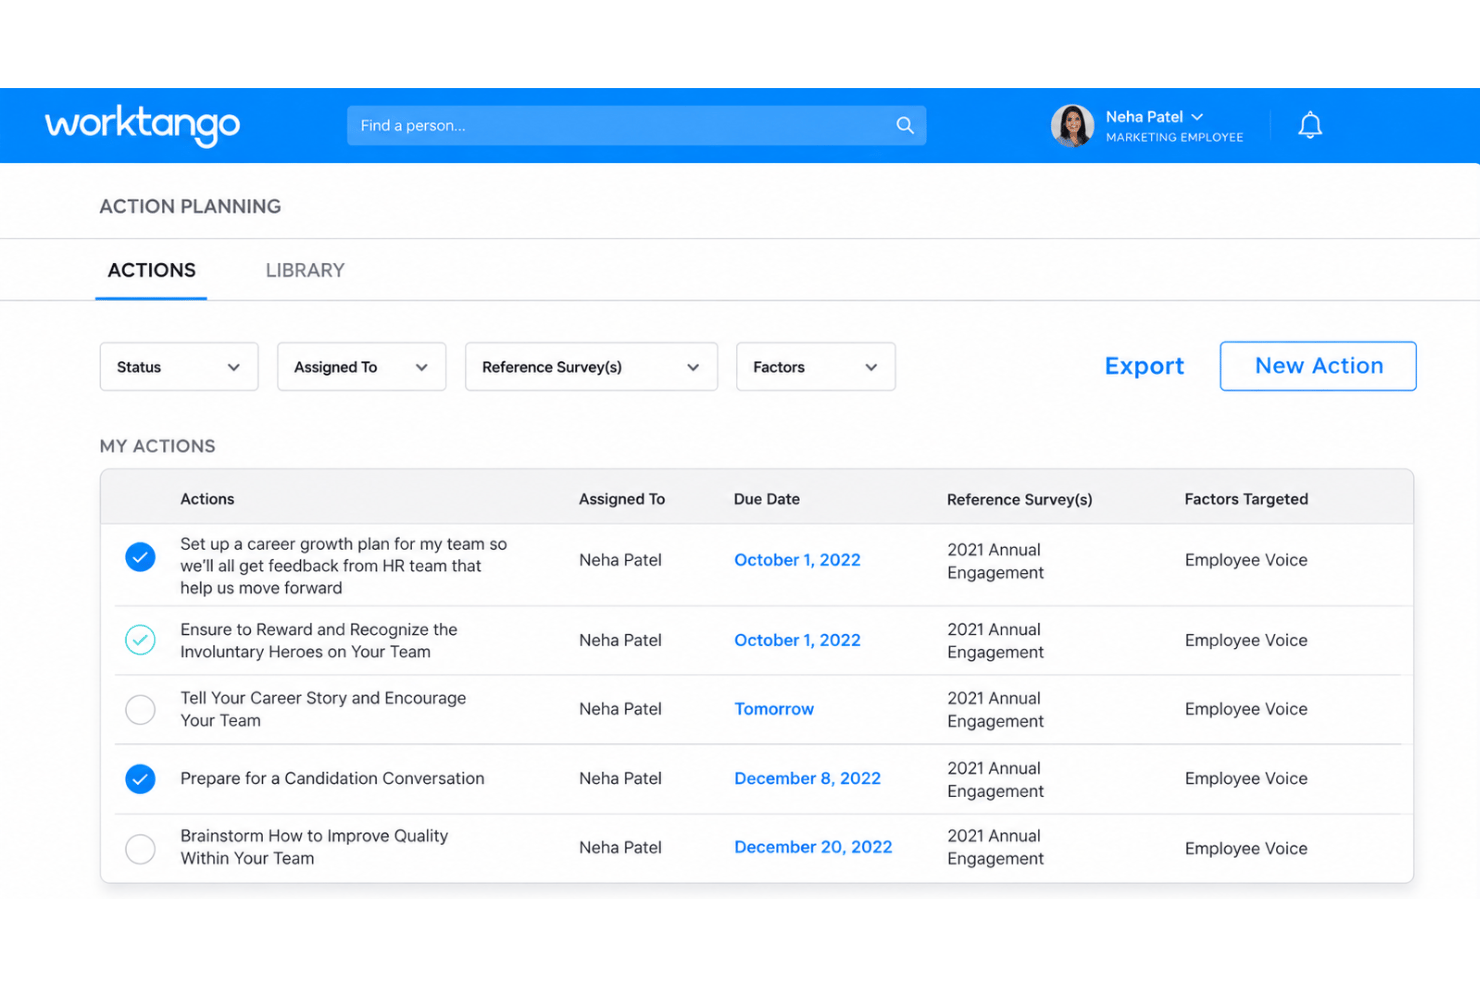Click the search magnifier icon

point(905,125)
